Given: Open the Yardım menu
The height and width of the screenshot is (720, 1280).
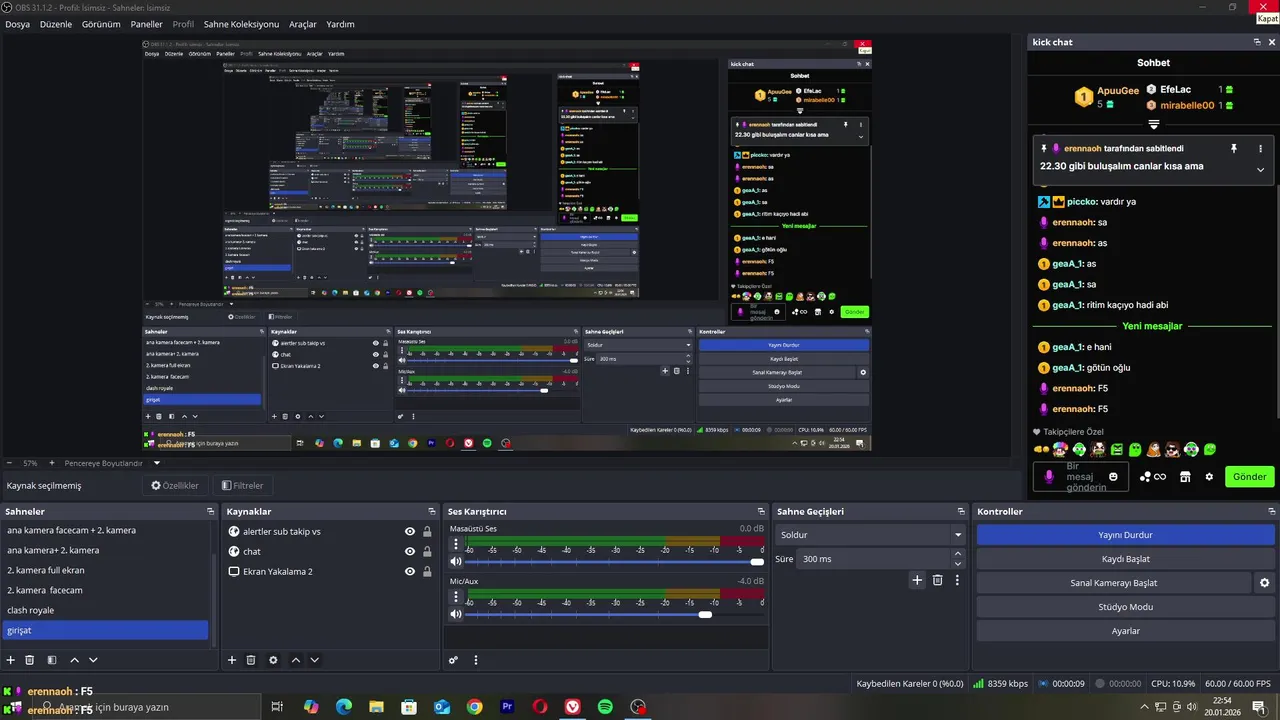Looking at the screenshot, I should tap(341, 24).
